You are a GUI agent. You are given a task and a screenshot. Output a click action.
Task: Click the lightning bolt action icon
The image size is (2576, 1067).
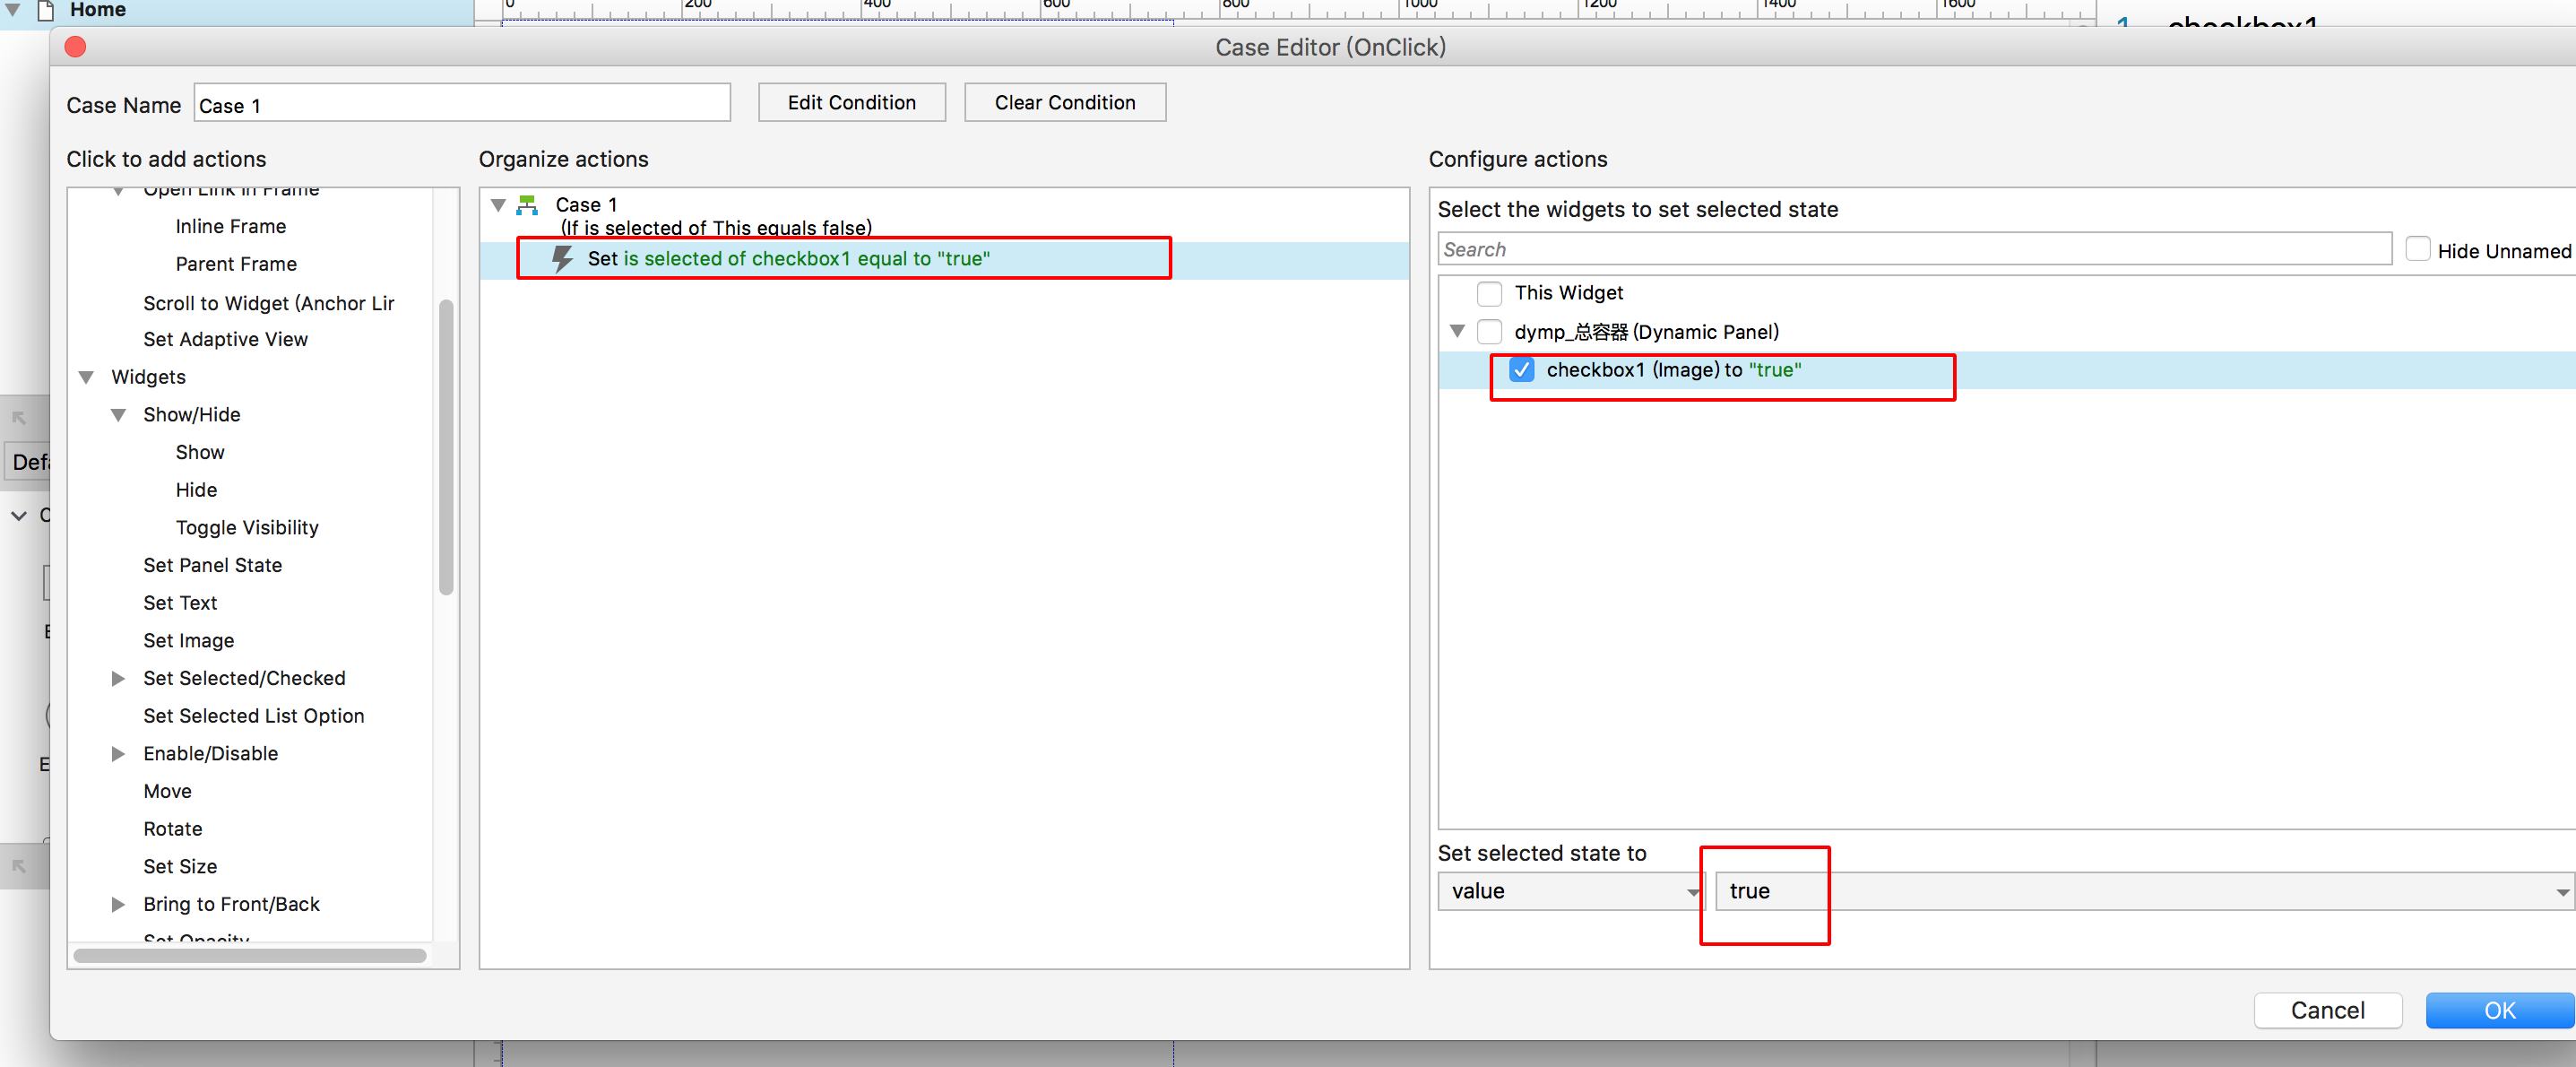tap(563, 259)
